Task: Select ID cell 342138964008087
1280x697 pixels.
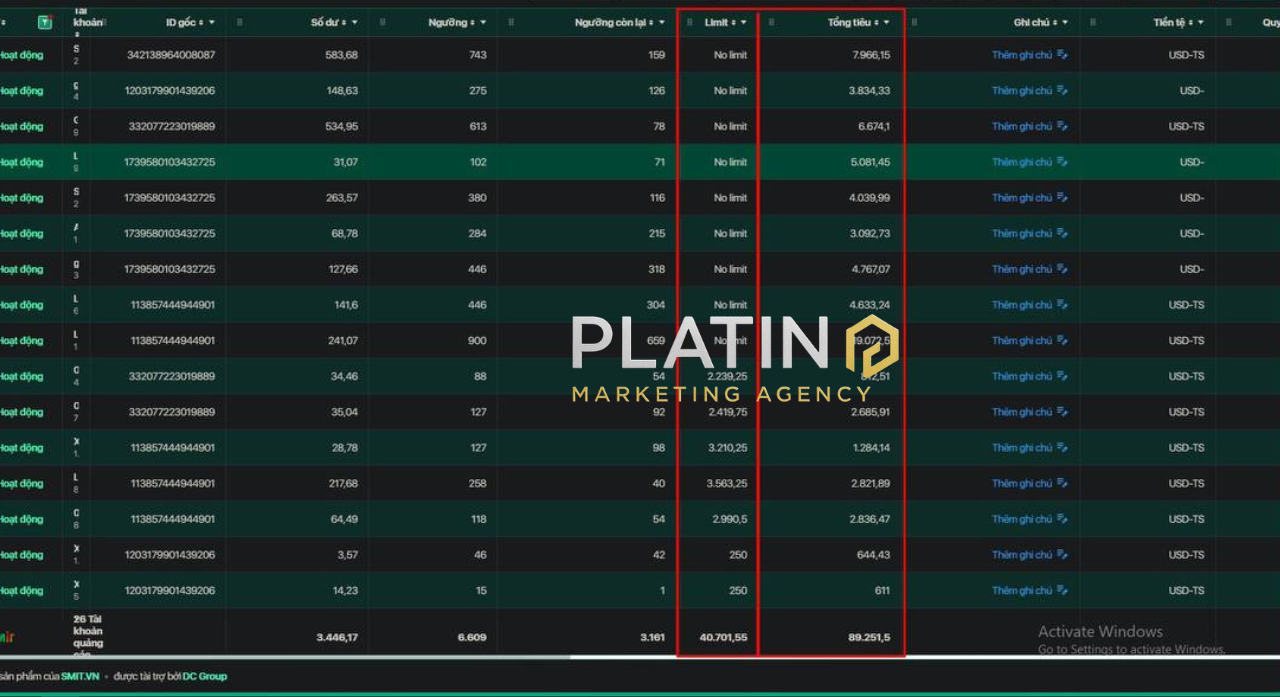Action: (171, 55)
